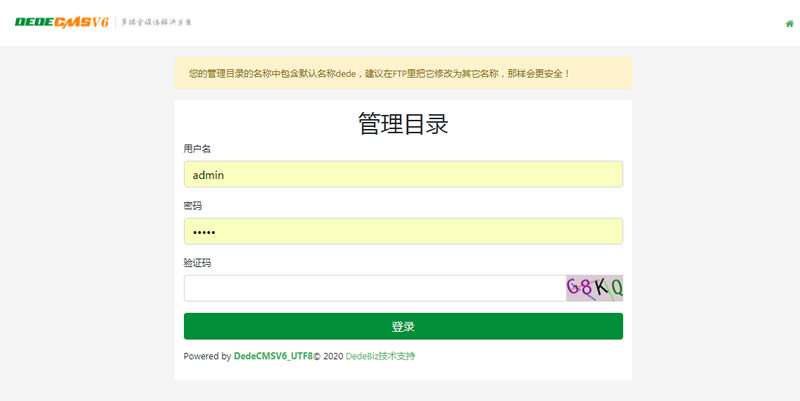Click the empty captcha input box
The image size is (800, 401).
(374, 288)
